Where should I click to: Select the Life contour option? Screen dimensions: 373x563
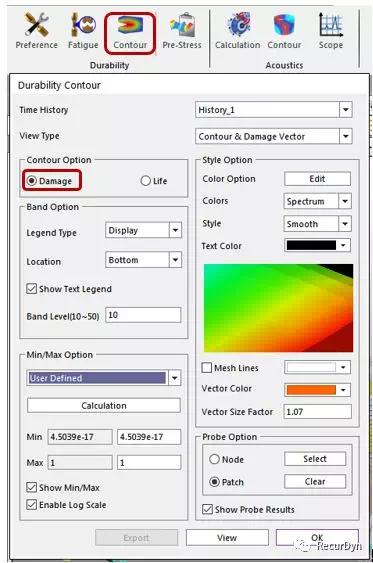145,181
